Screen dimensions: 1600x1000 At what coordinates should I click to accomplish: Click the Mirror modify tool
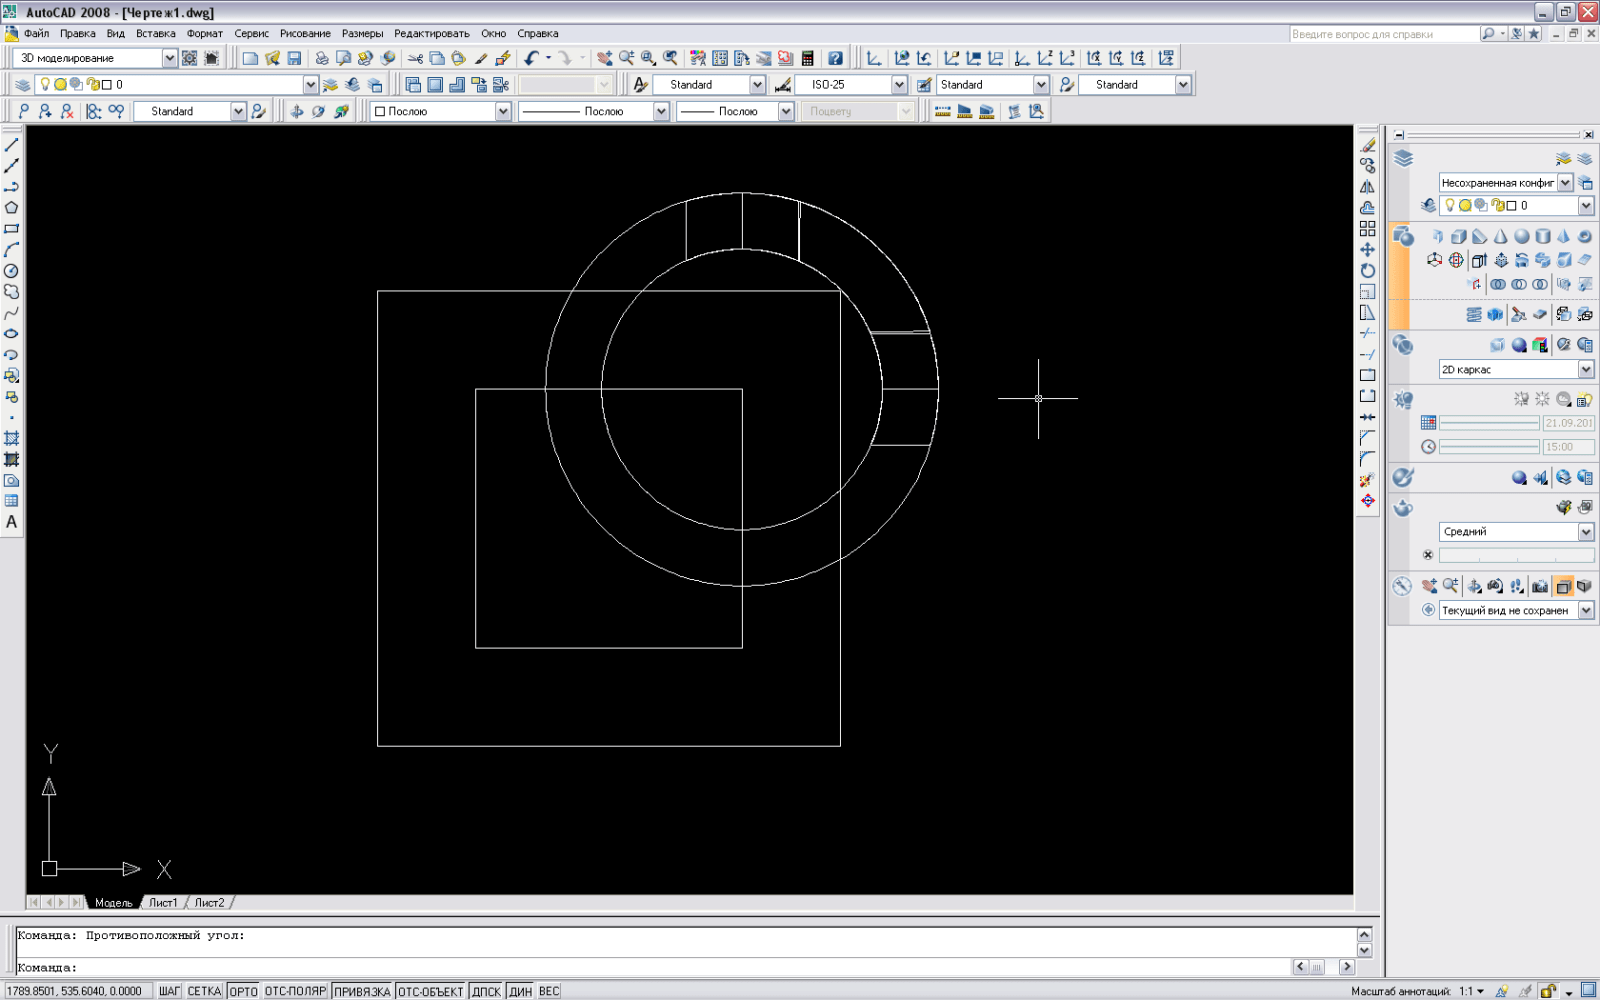click(1367, 187)
